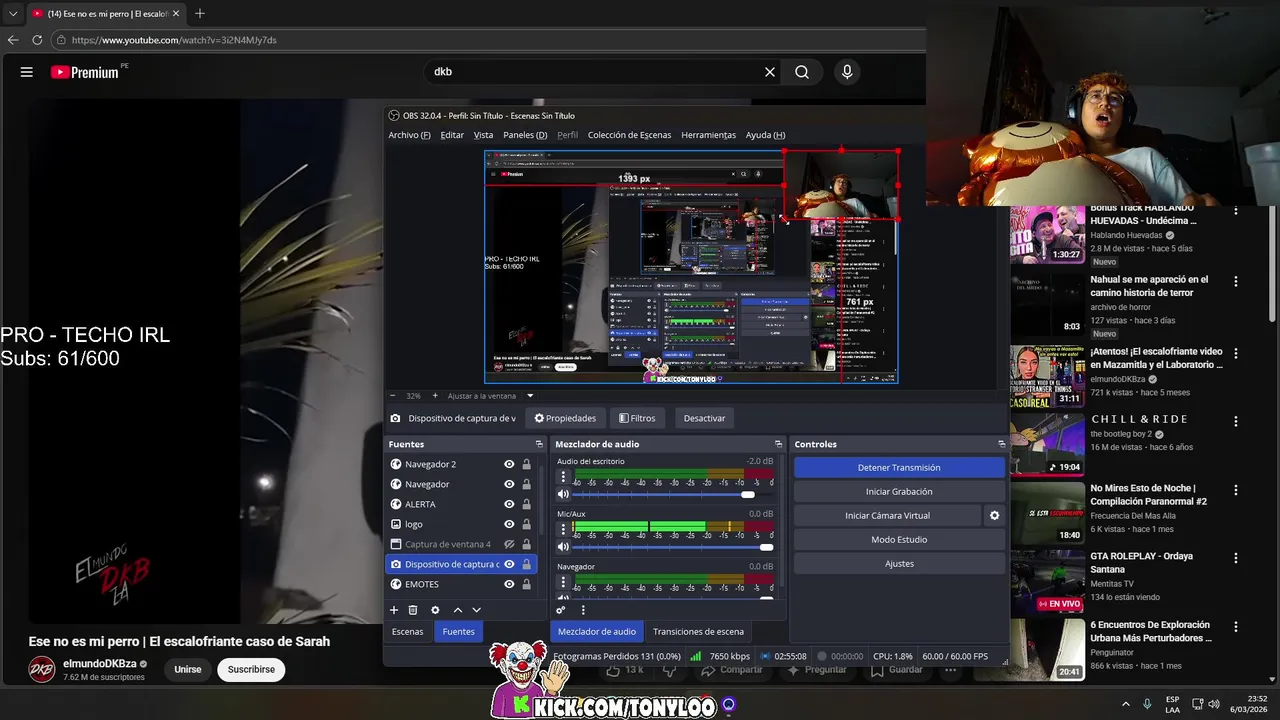
Task: Hide the ALERTA source
Action: click(x=509, y=504)
